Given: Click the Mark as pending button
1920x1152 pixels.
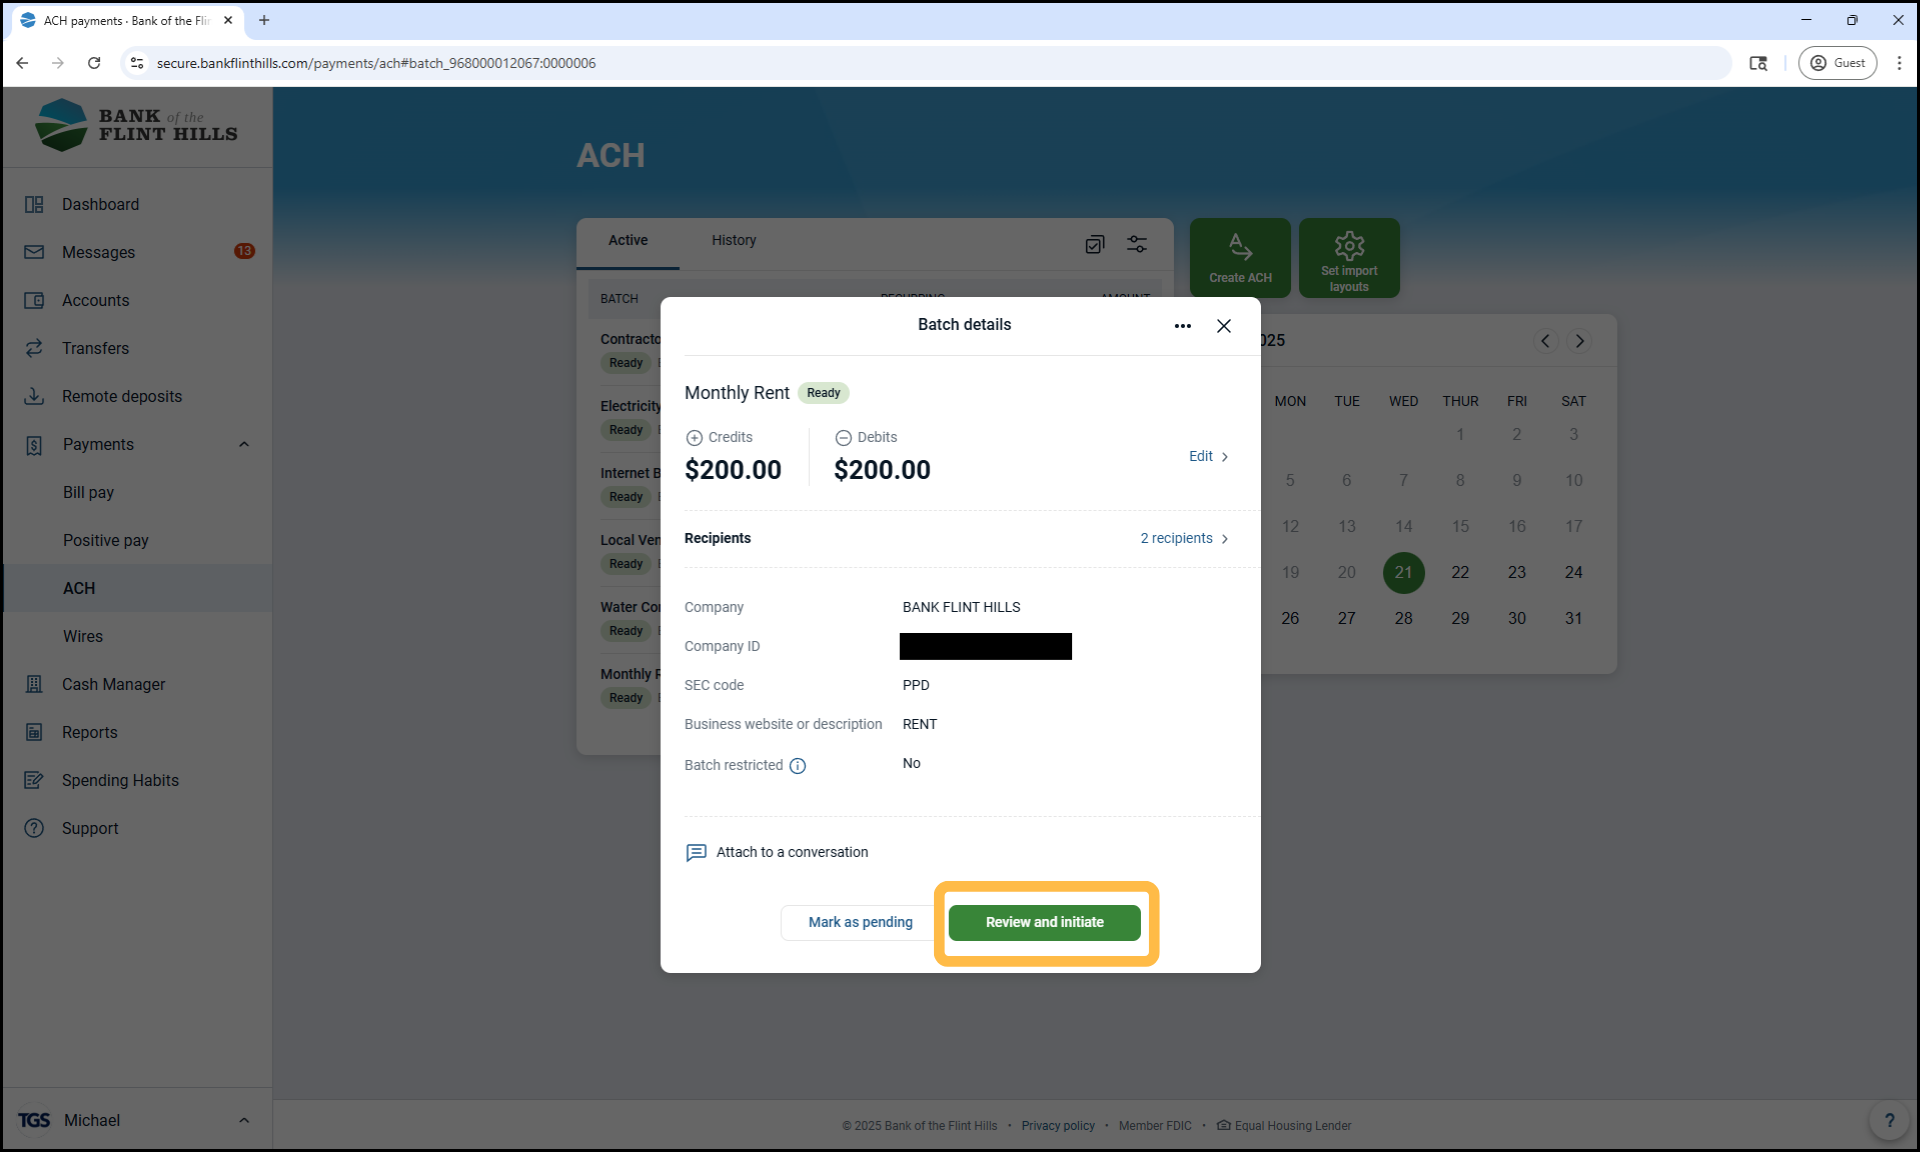Looking at the screenshot, I should click(x=860, y=922).
